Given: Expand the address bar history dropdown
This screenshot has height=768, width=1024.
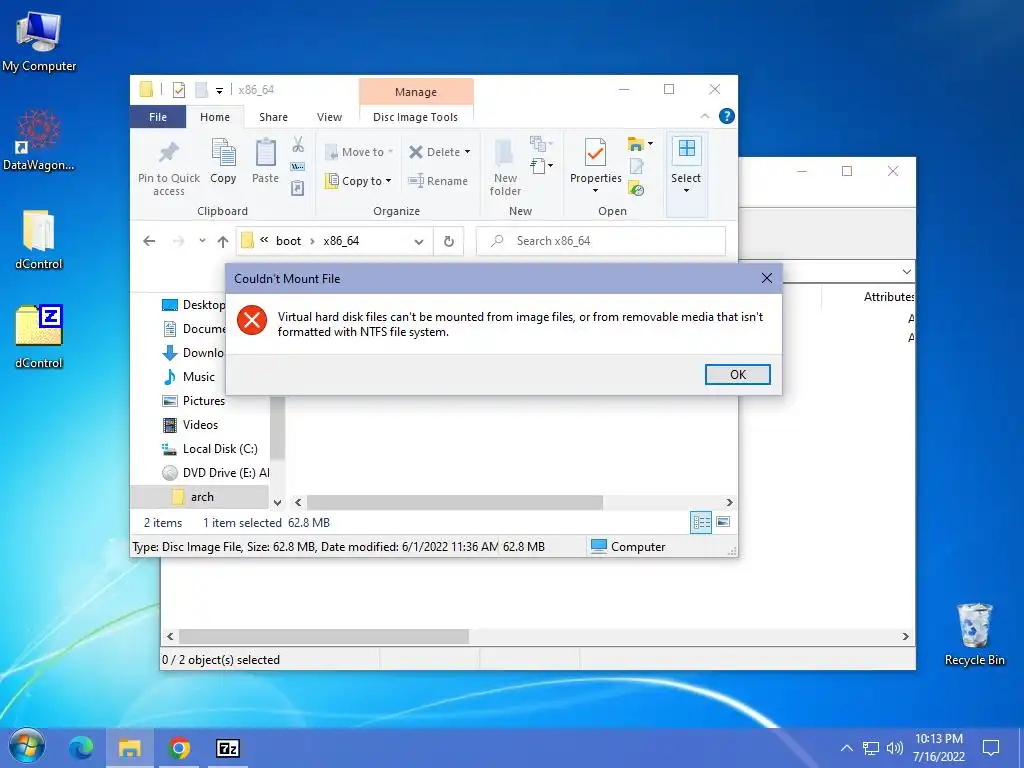Looking at the screenshot, I should pos(419,241).
